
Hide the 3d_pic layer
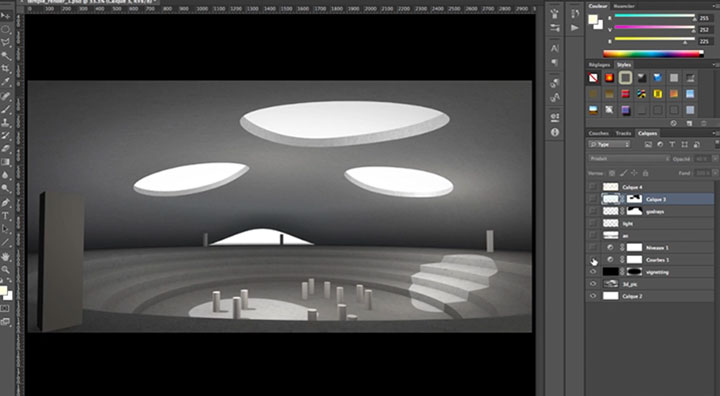click(593, 284)
